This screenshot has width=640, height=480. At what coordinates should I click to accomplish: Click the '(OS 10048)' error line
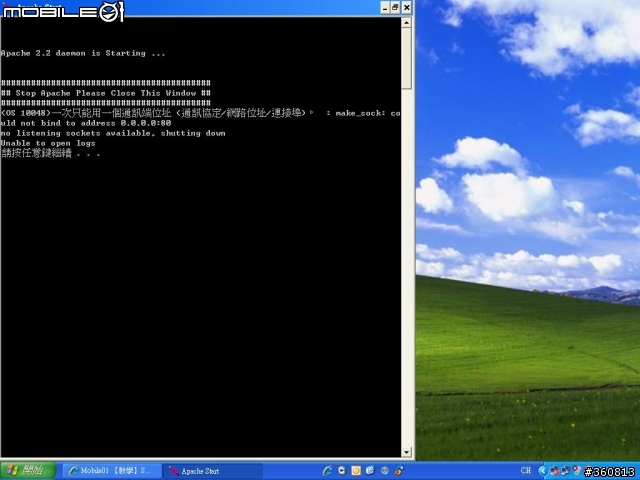tap(200, 113)
